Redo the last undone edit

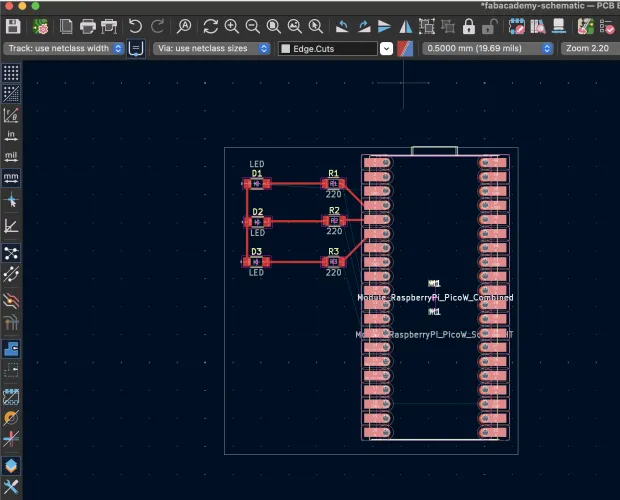point(157,26)
